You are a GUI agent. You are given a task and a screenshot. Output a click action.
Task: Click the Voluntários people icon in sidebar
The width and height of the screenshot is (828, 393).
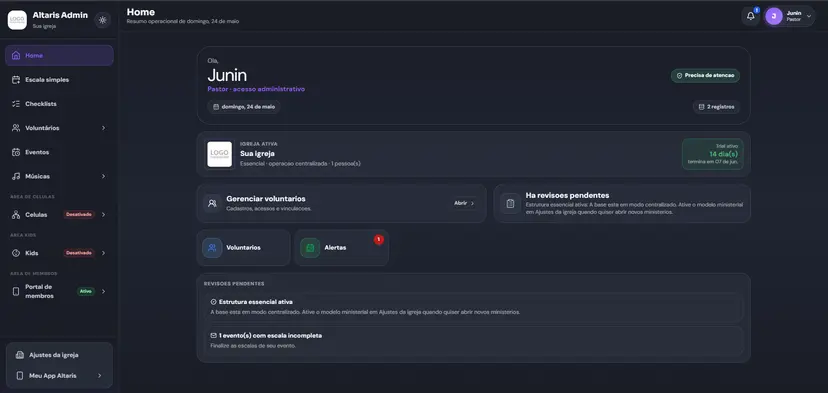coord(16,128)
